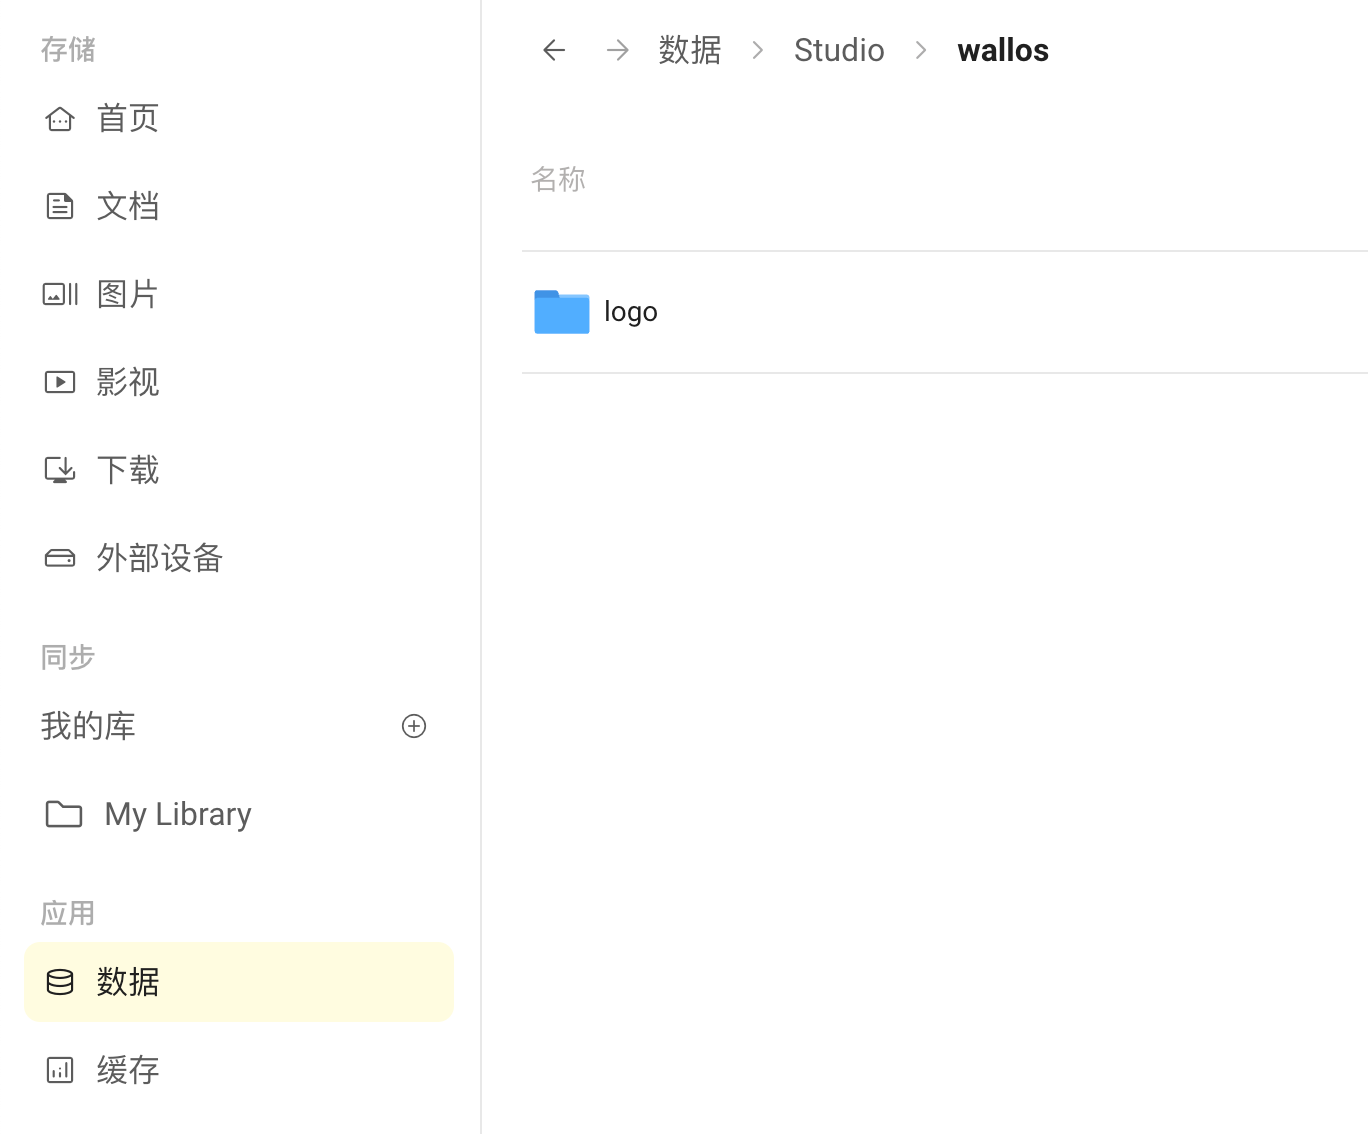Click the blue logo folder icon
This screenshot has width=1368, height=1134.
pyautogui.click(x=562, y=312)
